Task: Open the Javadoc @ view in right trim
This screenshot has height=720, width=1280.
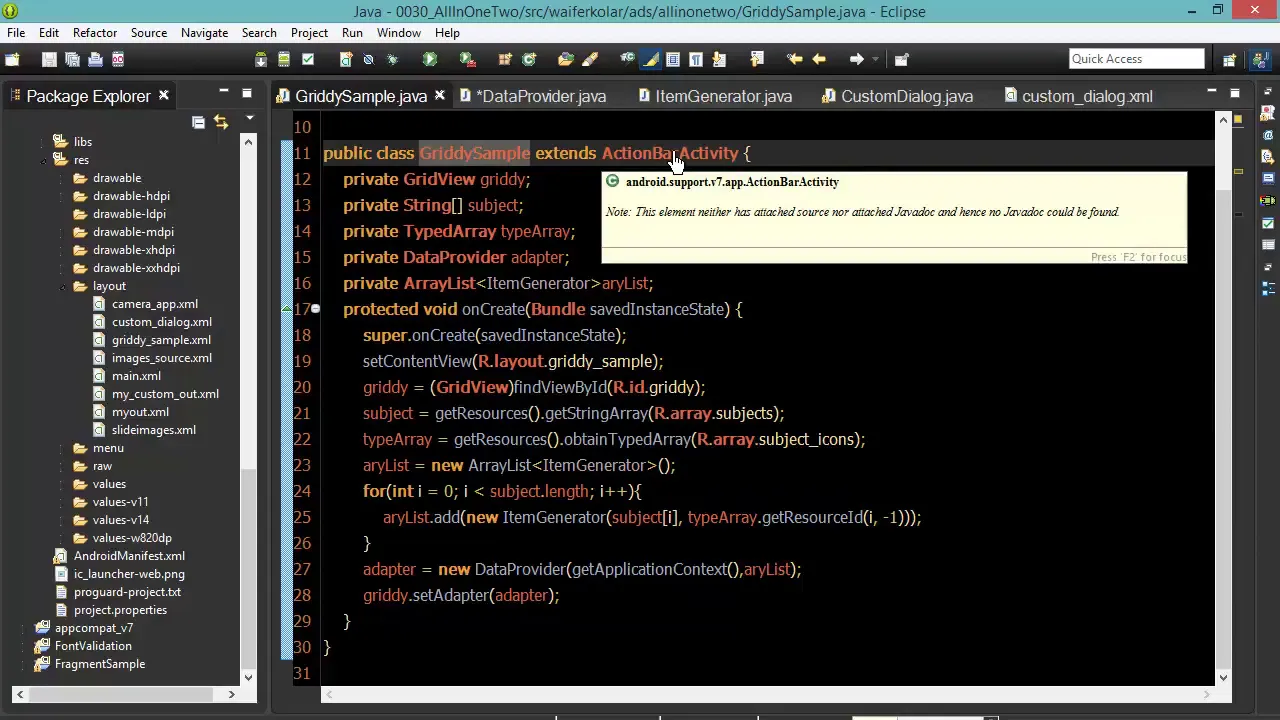Action: 1268,134
